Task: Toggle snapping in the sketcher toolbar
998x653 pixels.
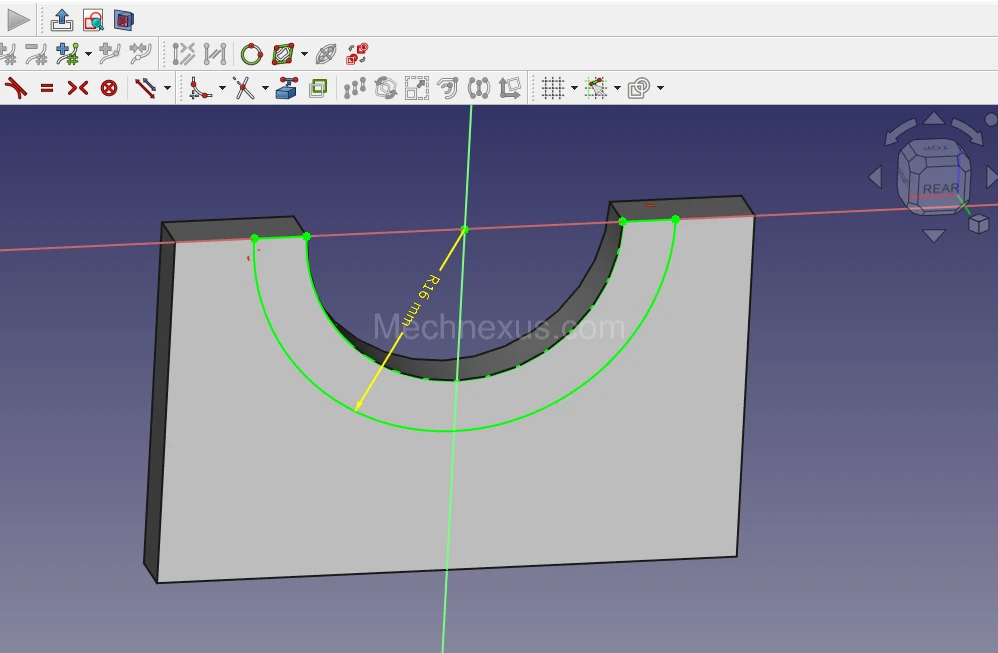Action: 596,88
